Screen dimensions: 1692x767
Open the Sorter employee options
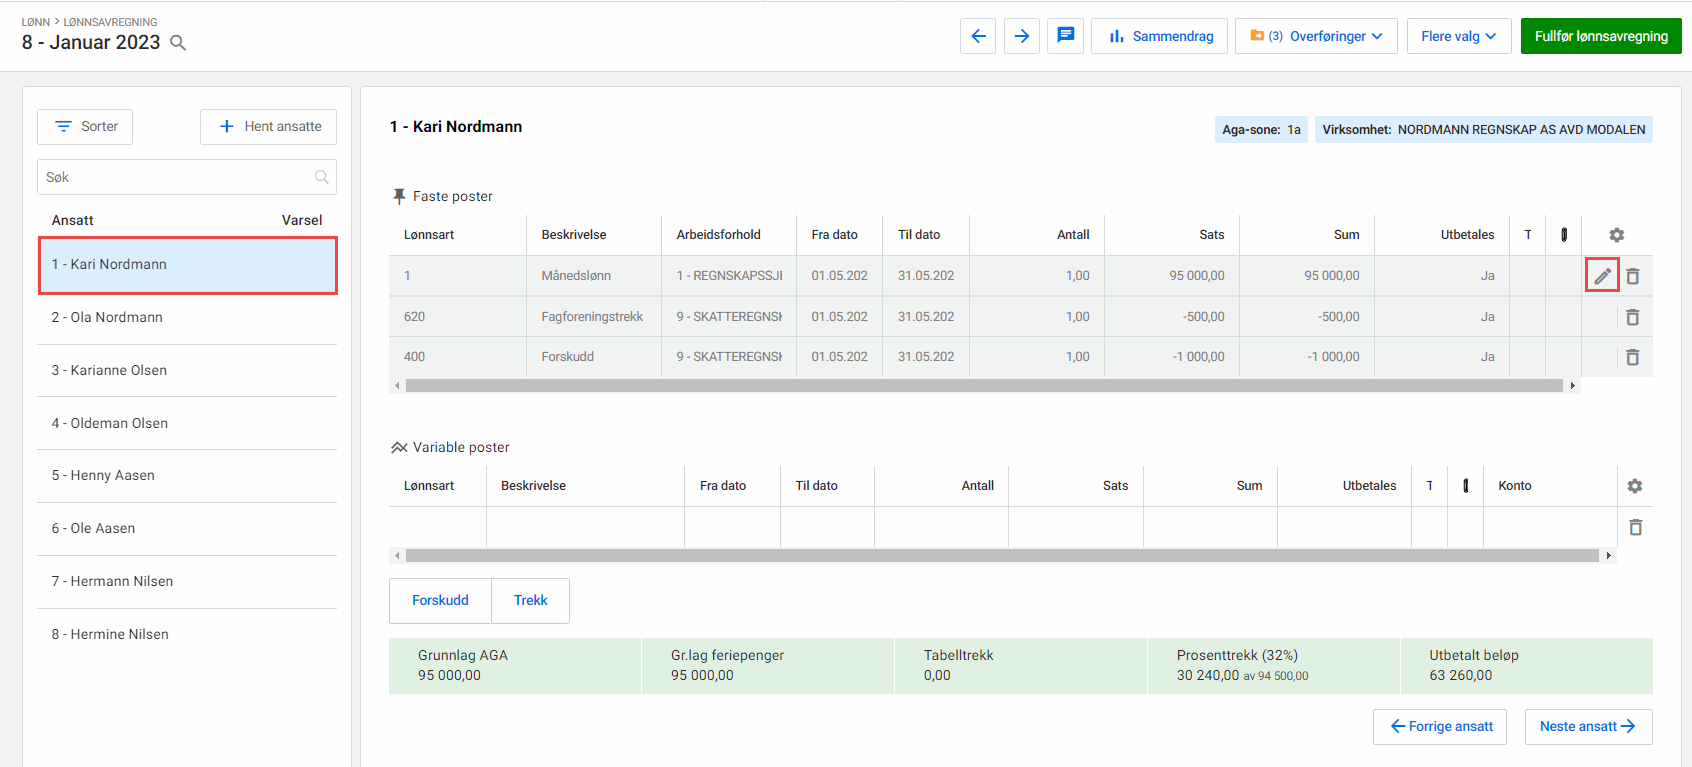pyautogui.click(x=85, y=127)
